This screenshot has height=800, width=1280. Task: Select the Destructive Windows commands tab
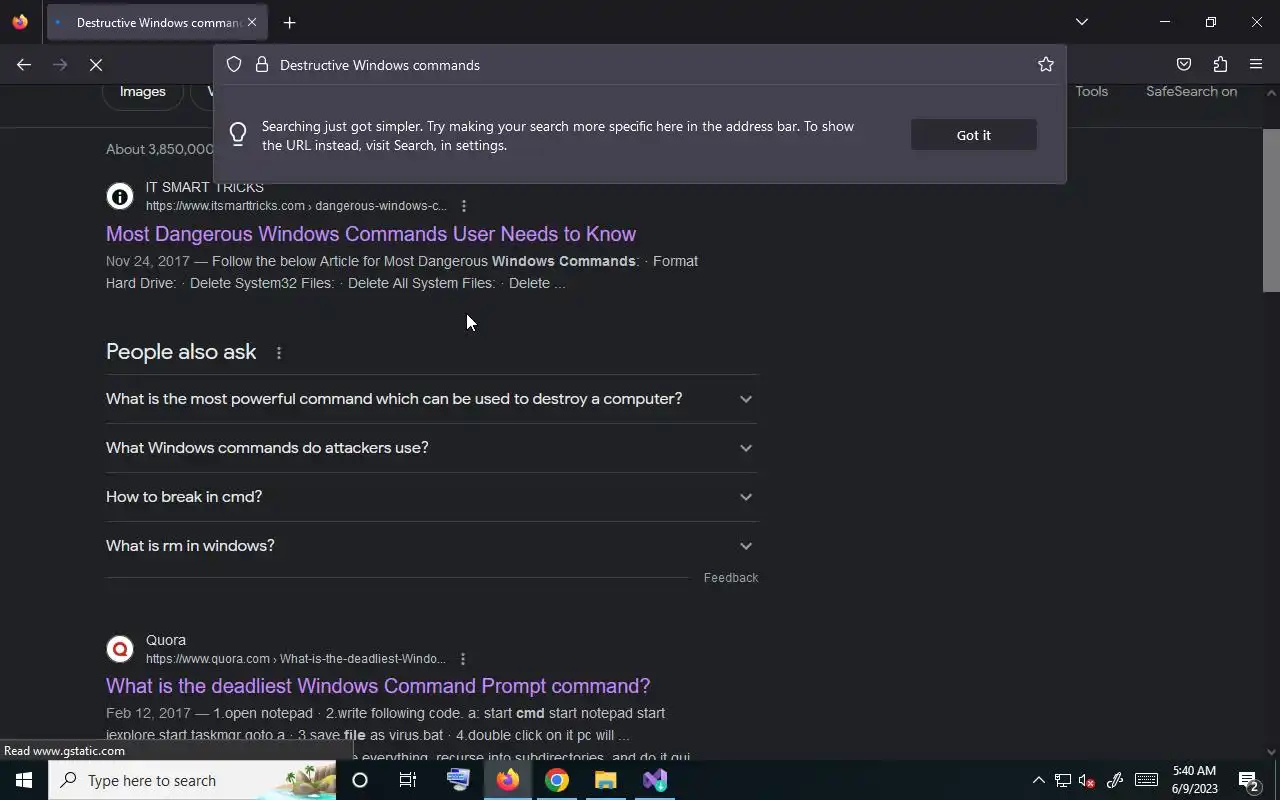point(156,22)
